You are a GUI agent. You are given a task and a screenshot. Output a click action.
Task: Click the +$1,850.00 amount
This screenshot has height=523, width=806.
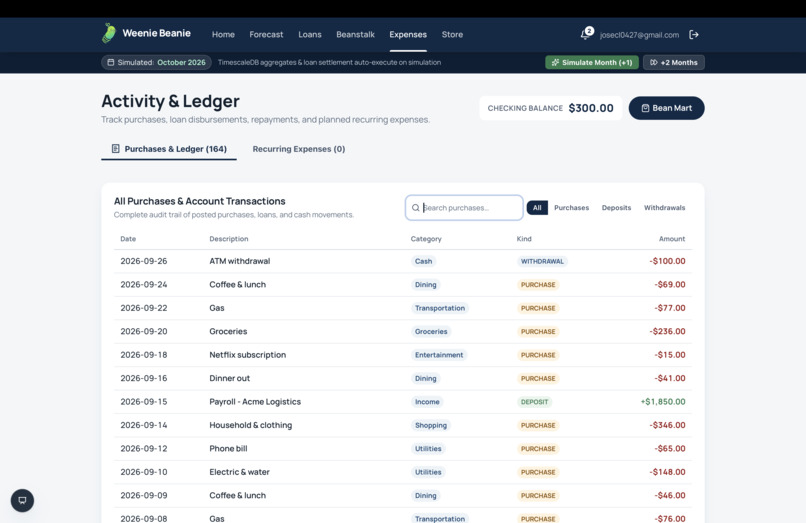tap(663, 402)
